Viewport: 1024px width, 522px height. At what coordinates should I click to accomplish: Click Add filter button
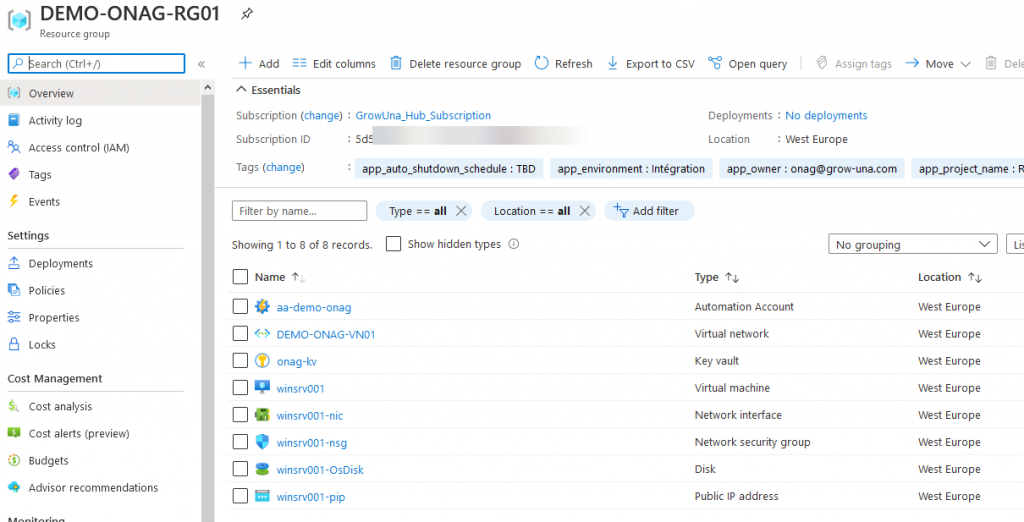(649, 211)
